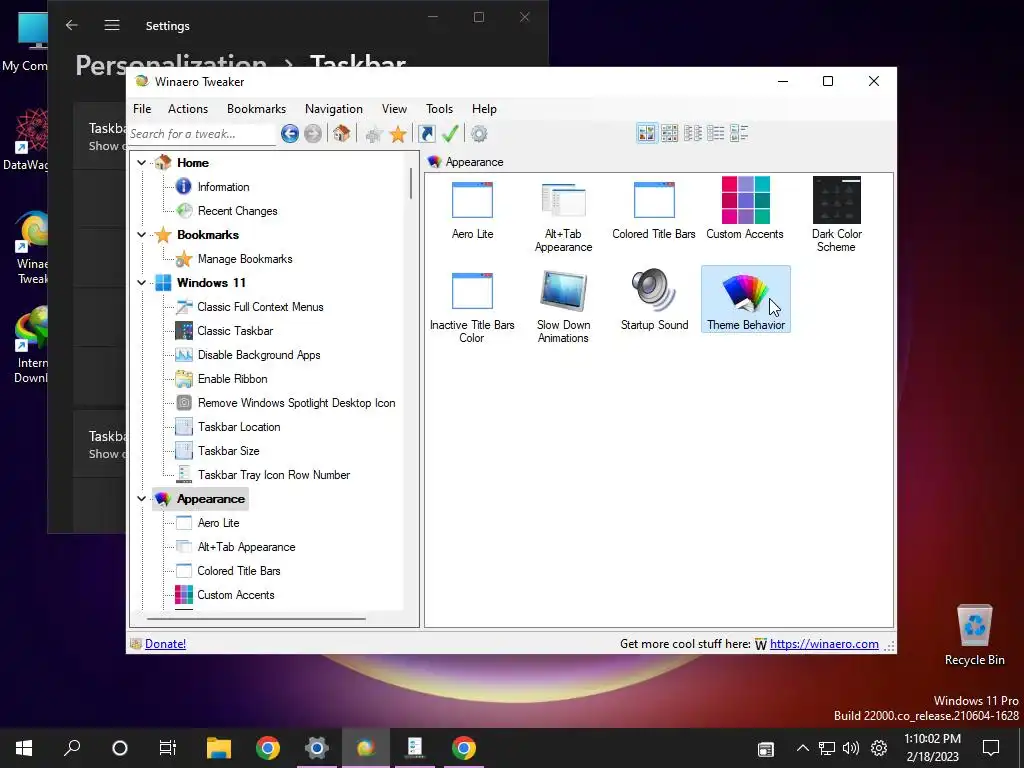Open the Alt+Tab Appearance icon

click(563, 216)
